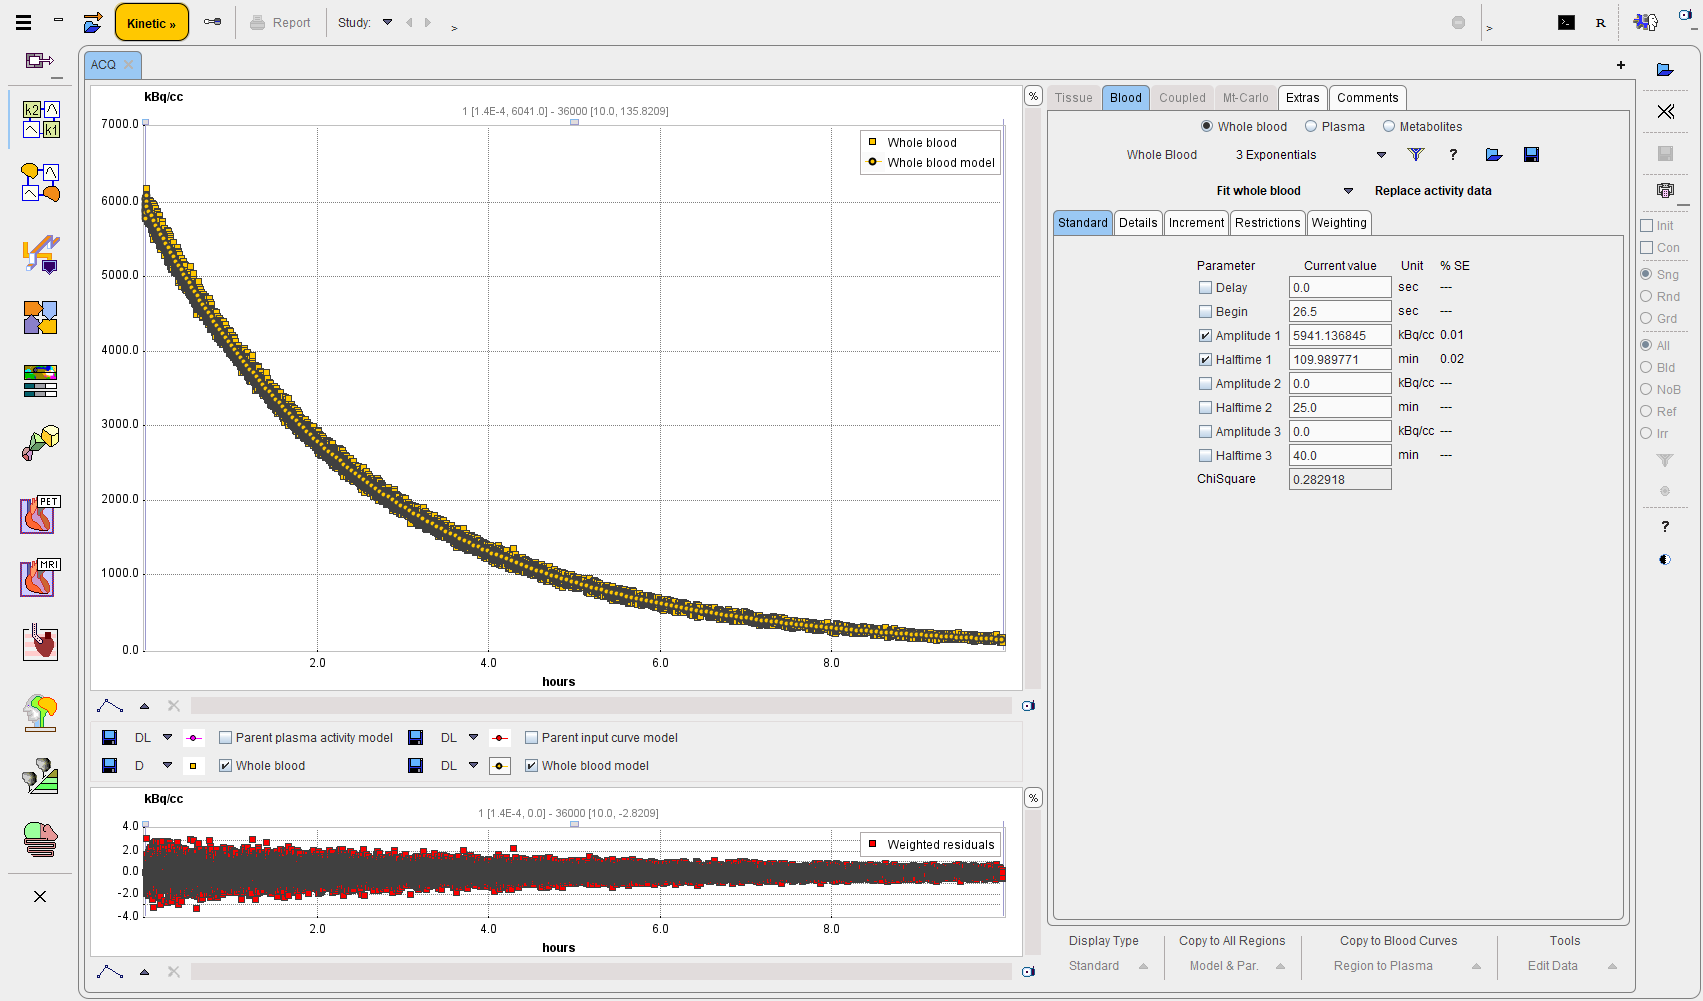Click right sidebar help question mark
The width and height of the screenshot is (1703, 1001).
click(x=1665, y=526)
